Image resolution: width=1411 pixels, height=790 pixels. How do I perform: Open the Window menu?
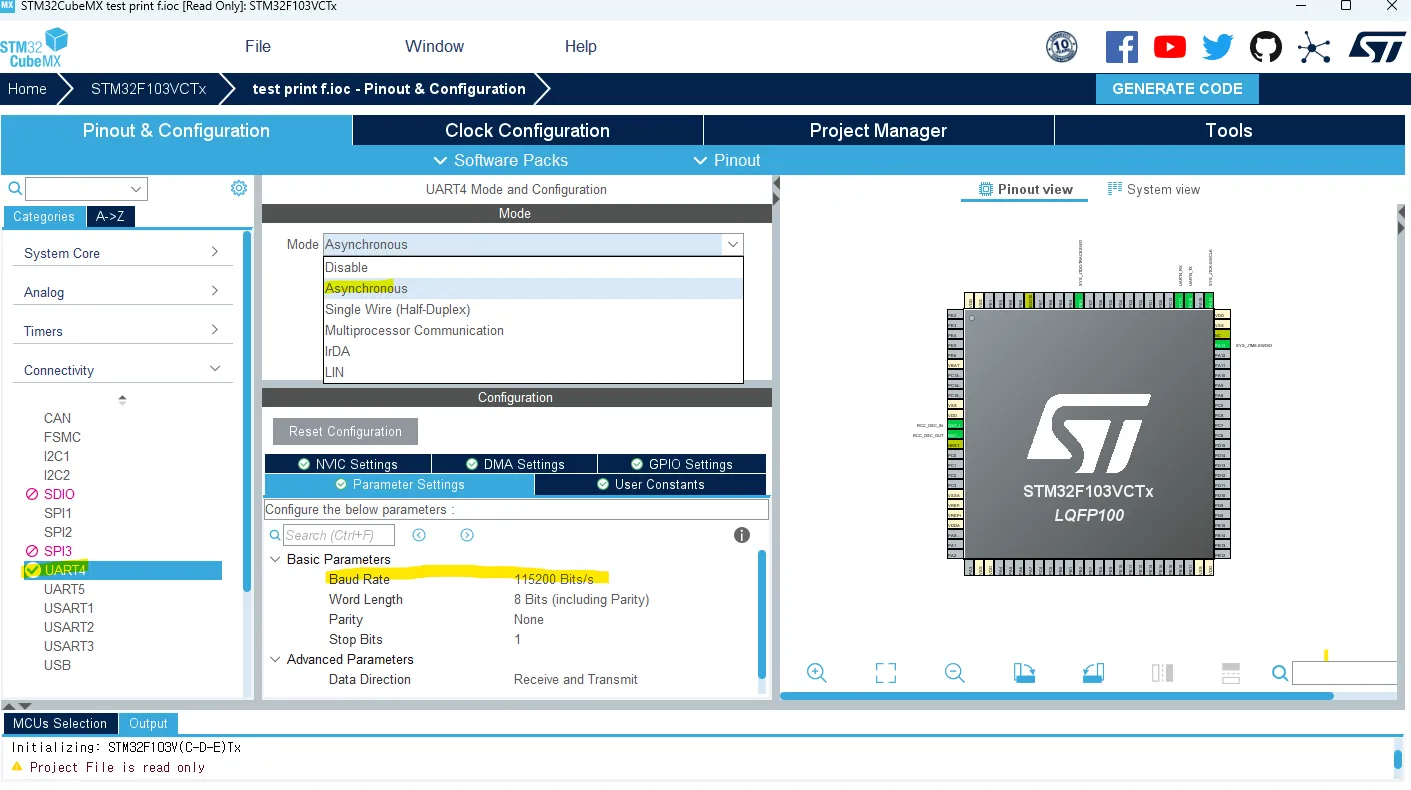pos(434,46)
